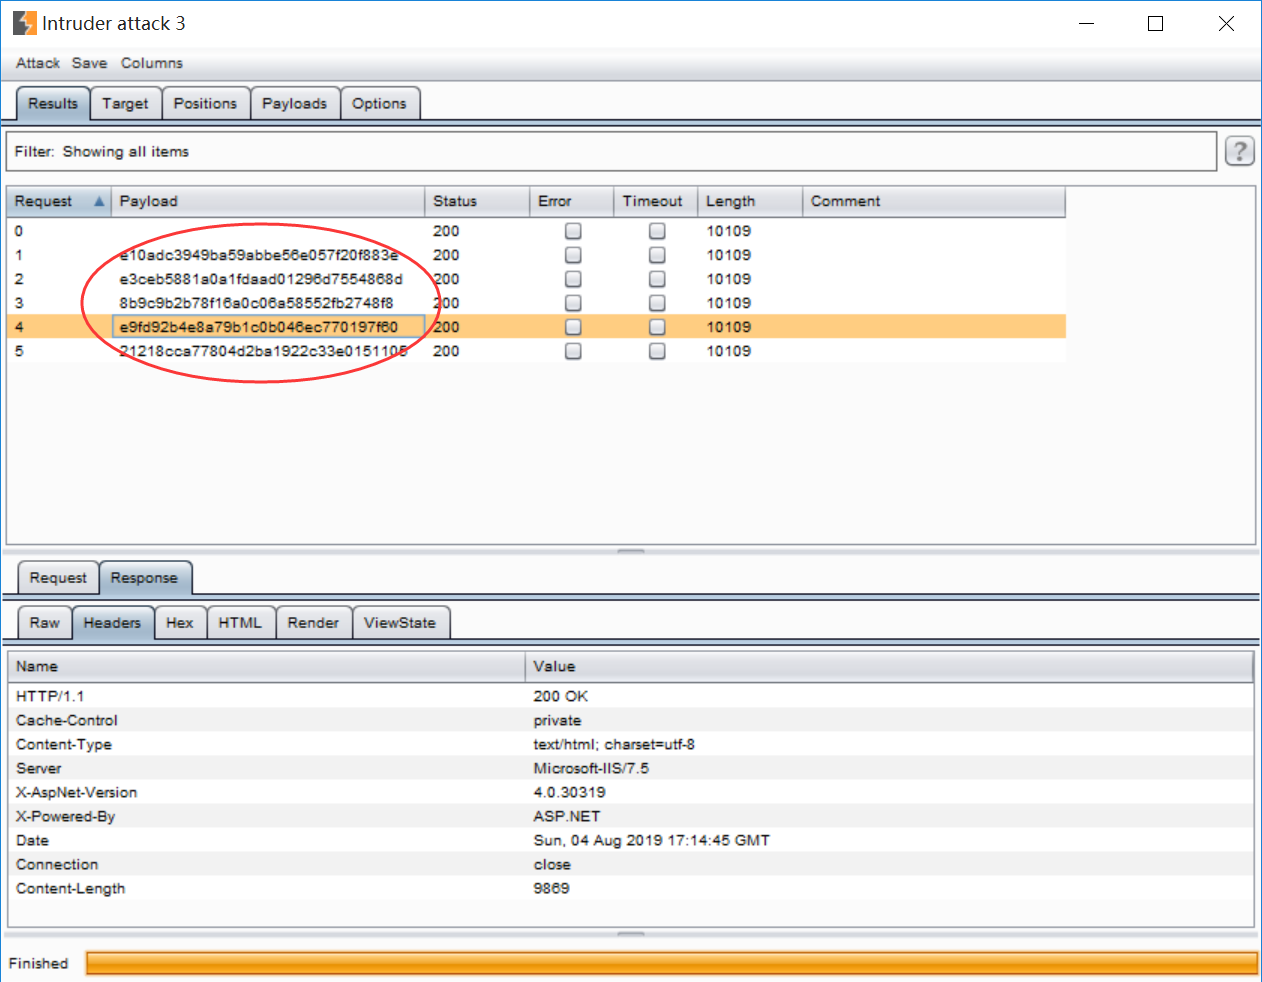Screen dimensions: 1262x982
Task: Click the Server header name
Action: tap(39, 768)
